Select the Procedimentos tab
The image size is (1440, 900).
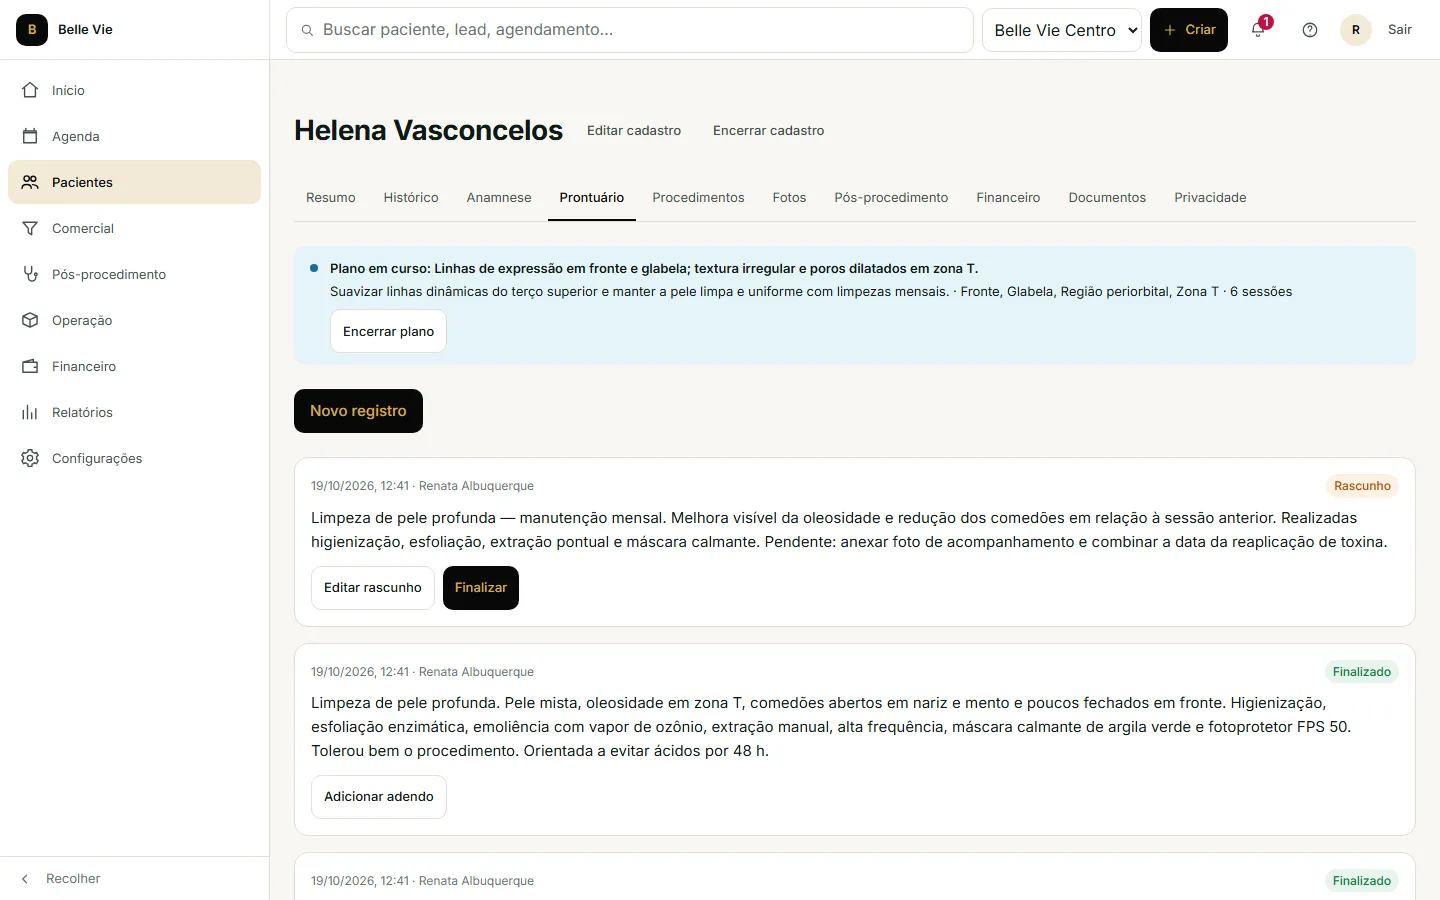[x=698, y=198]
